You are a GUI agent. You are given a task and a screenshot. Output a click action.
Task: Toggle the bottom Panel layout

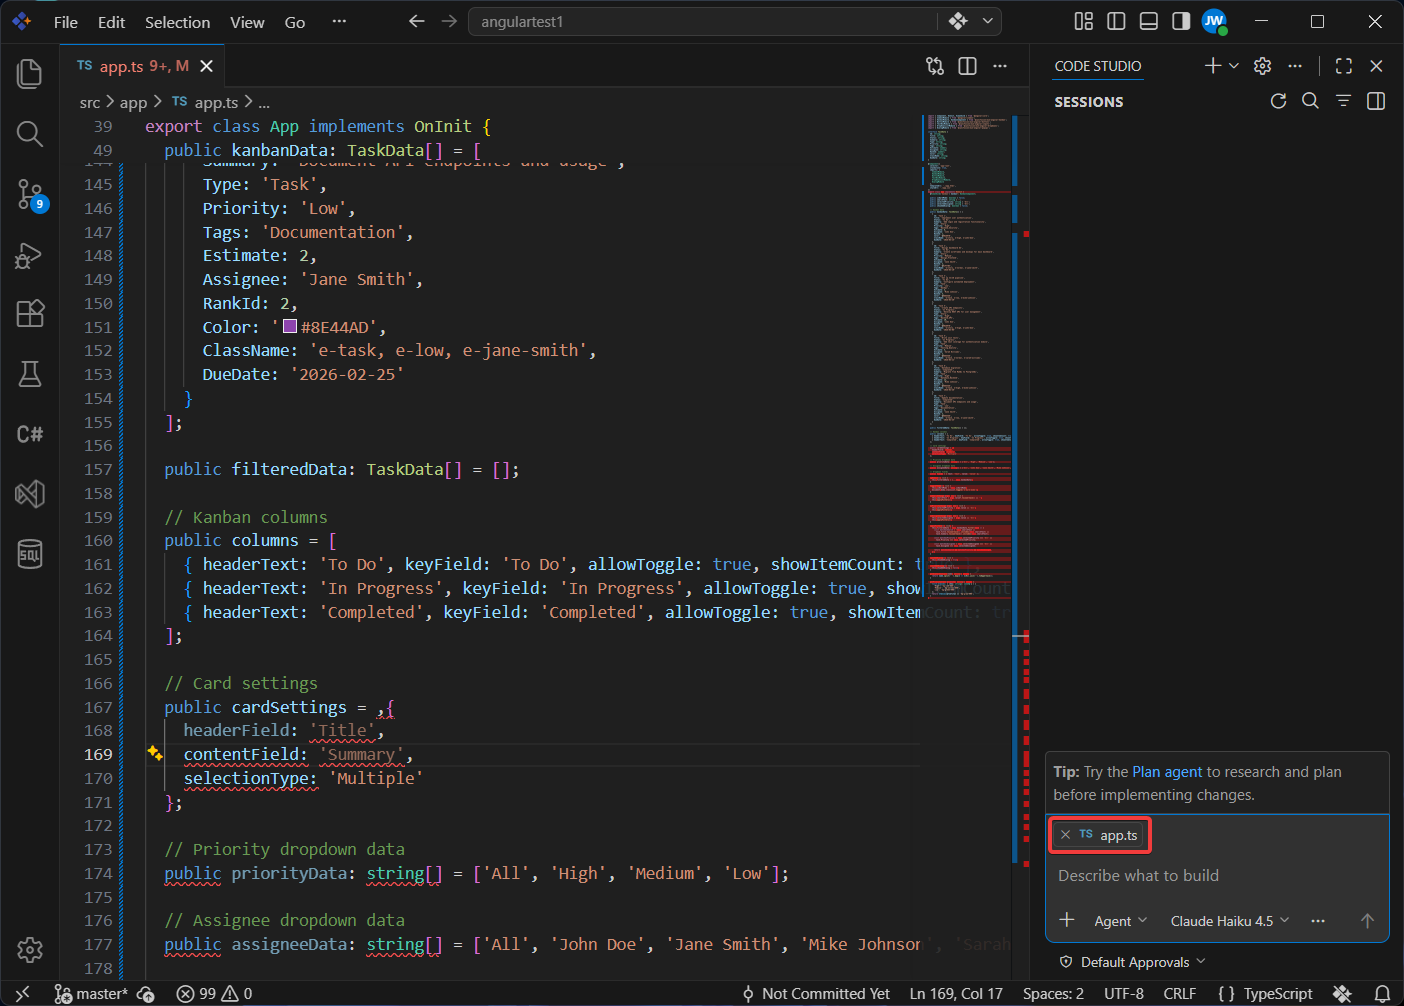[1149, 21]
